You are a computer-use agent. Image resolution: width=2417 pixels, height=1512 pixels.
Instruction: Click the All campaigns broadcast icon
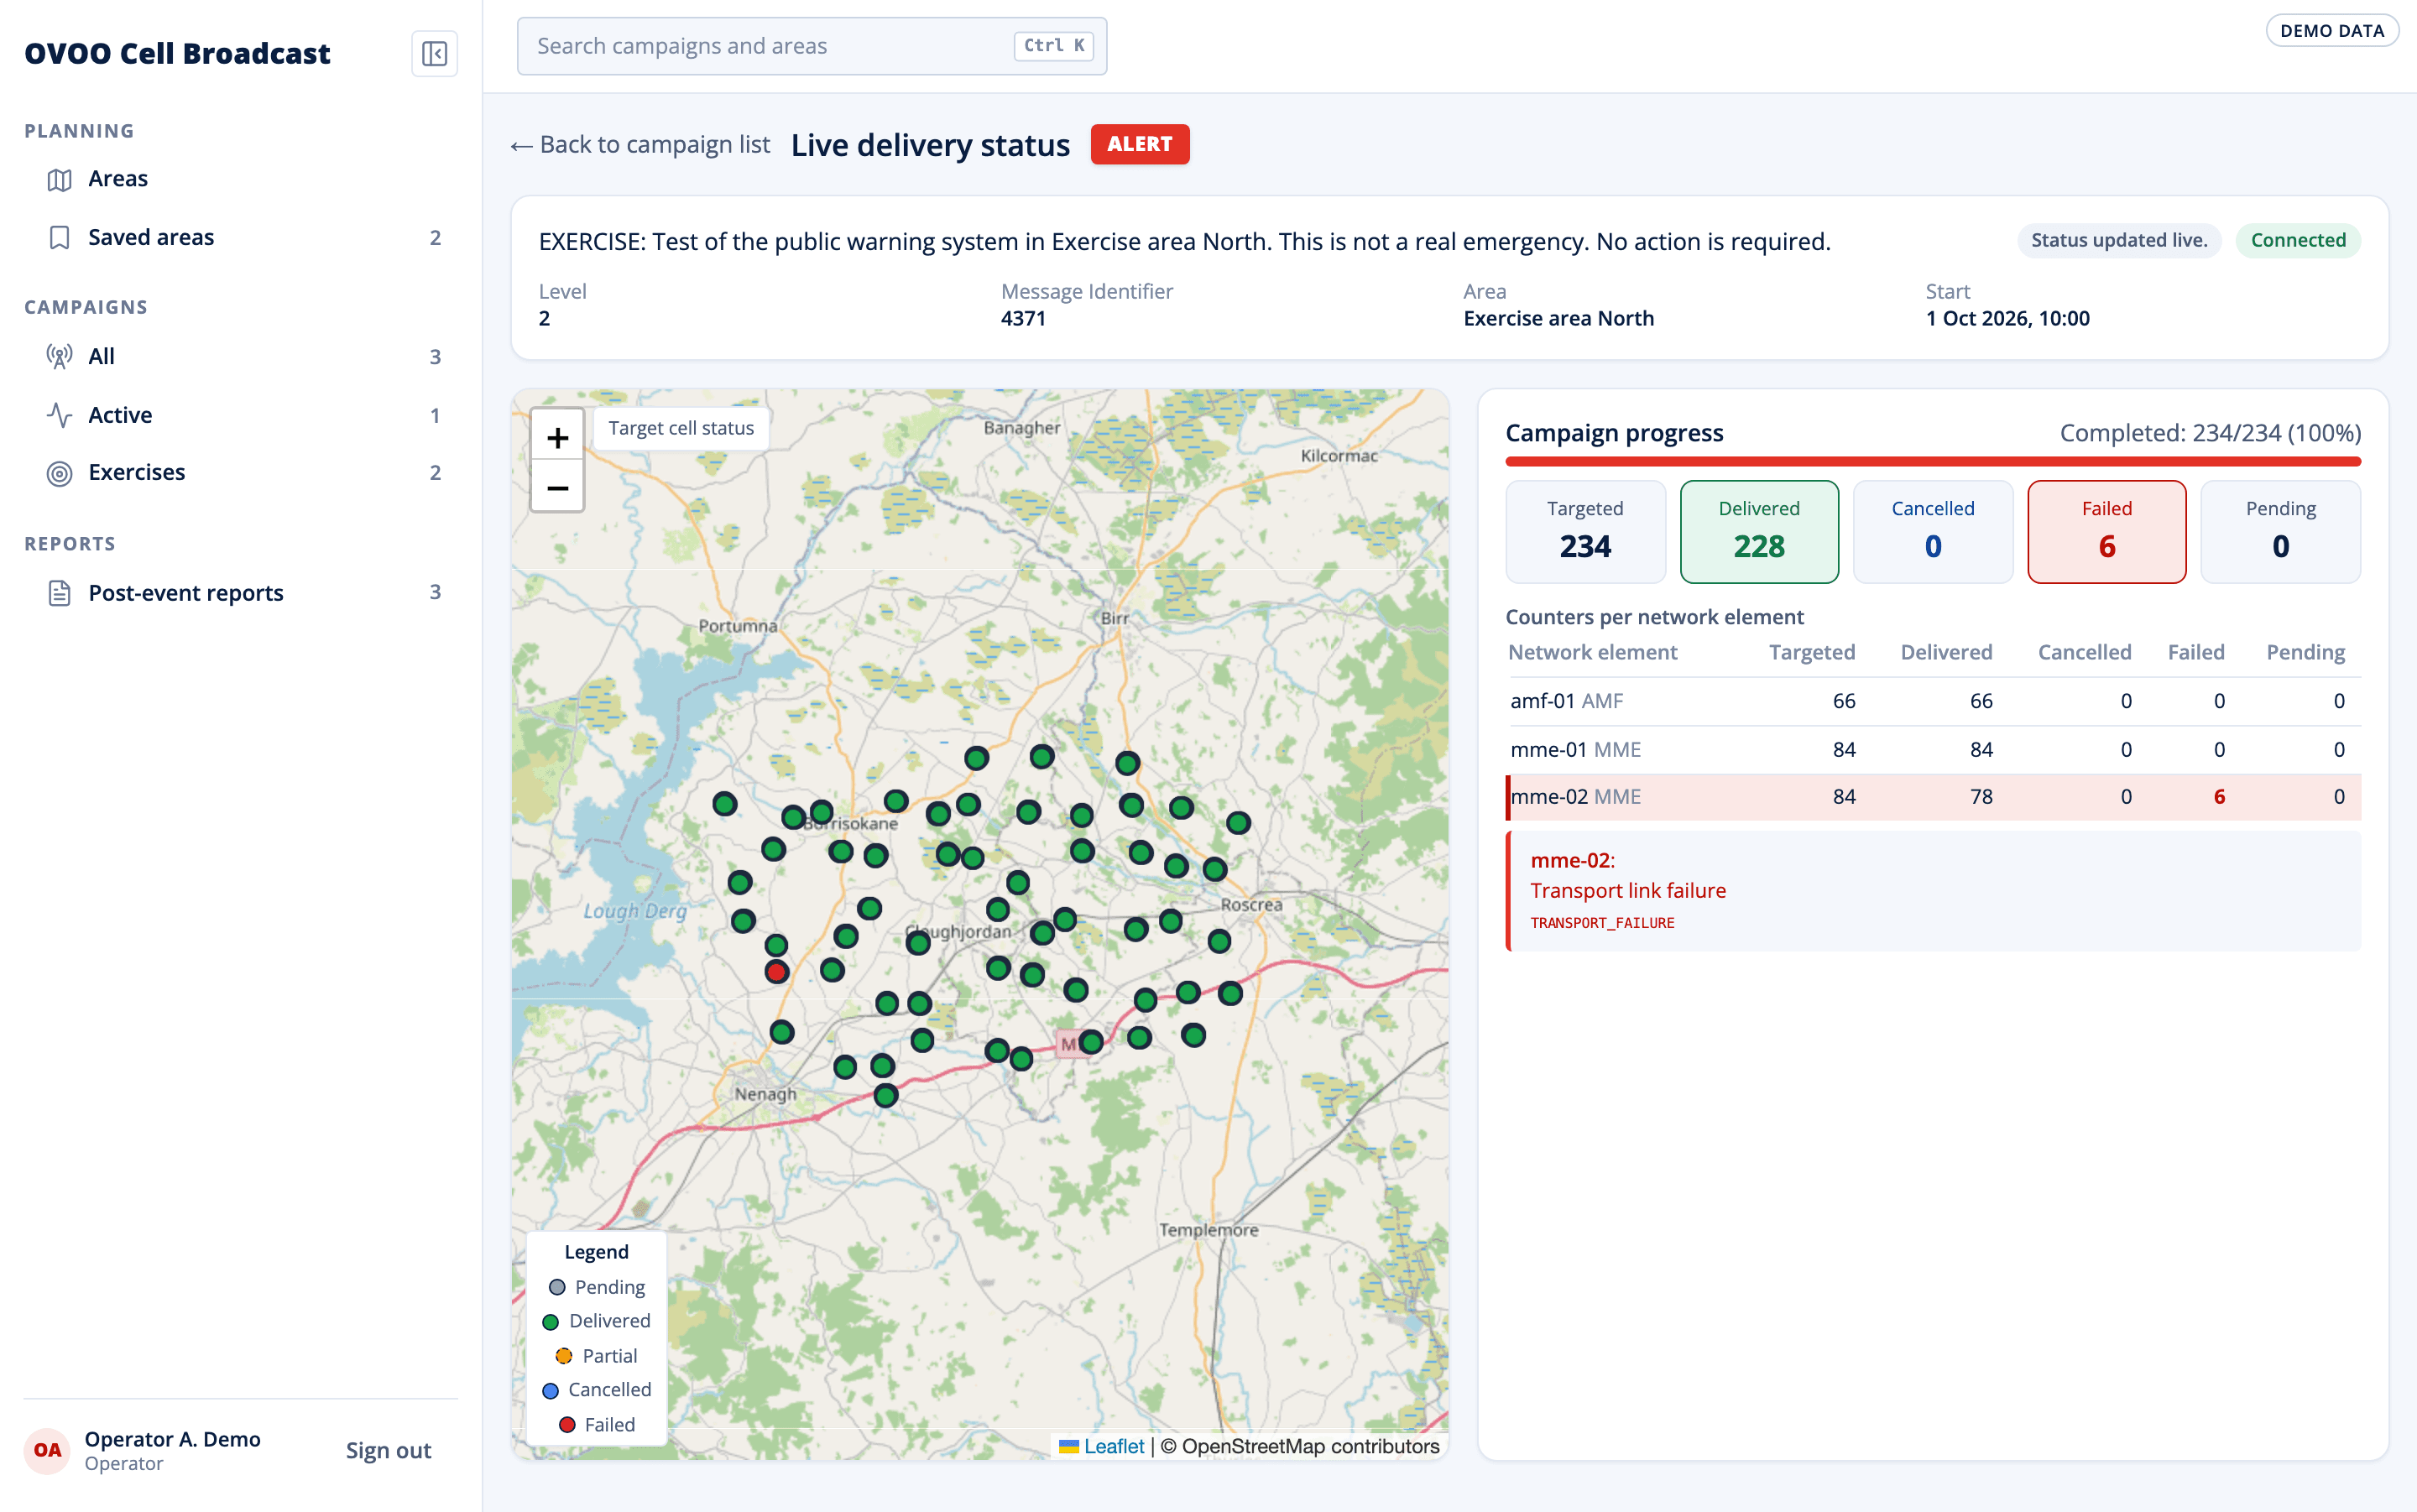point(59,356)
